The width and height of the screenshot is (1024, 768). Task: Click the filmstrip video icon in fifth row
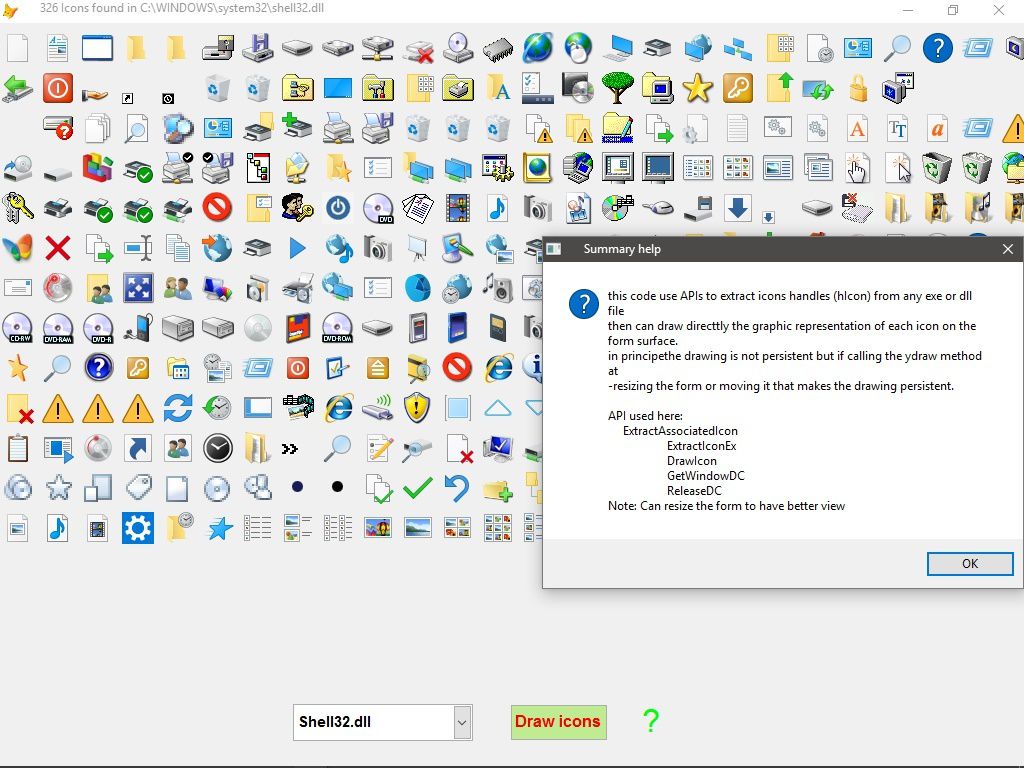[458, 208]
